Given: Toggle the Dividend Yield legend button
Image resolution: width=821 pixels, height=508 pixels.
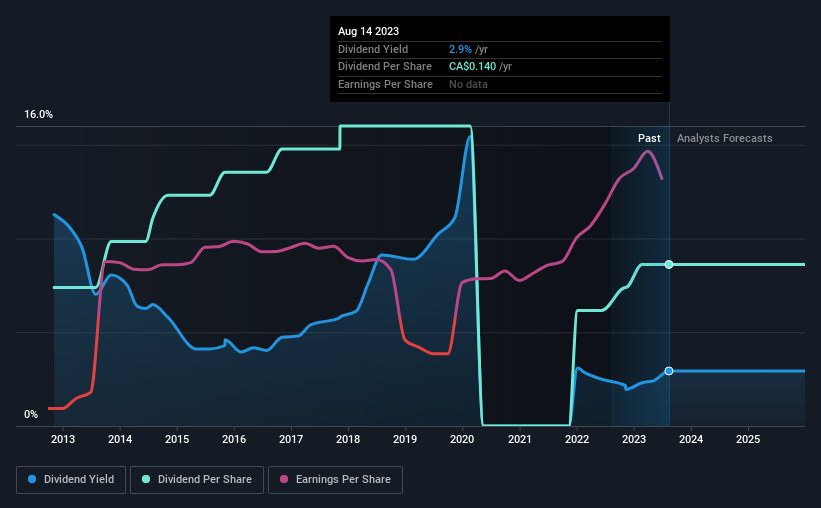Looking at the screenshot, I should [71, 480].
